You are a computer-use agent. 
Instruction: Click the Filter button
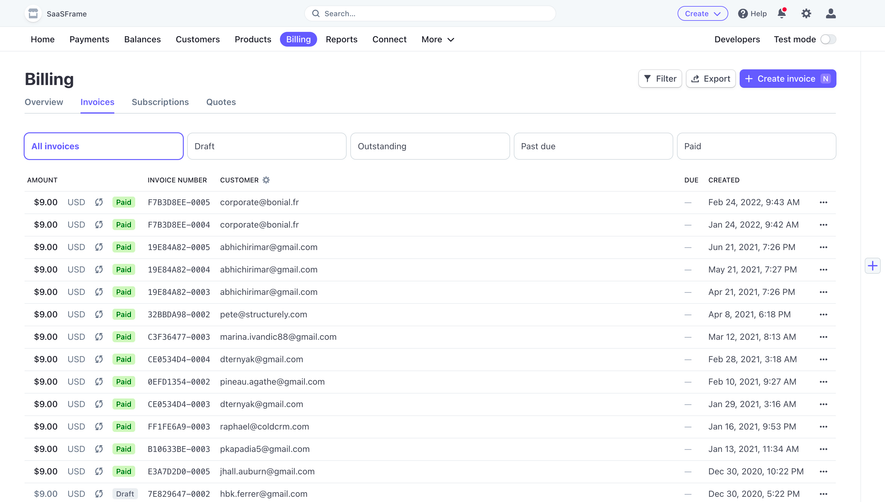pos(660,78)
